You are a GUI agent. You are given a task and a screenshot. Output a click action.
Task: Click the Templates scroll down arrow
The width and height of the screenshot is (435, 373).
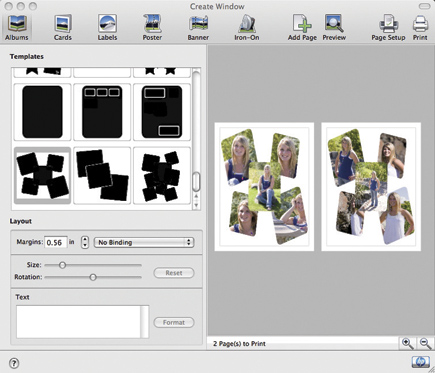tap(196, 205)
